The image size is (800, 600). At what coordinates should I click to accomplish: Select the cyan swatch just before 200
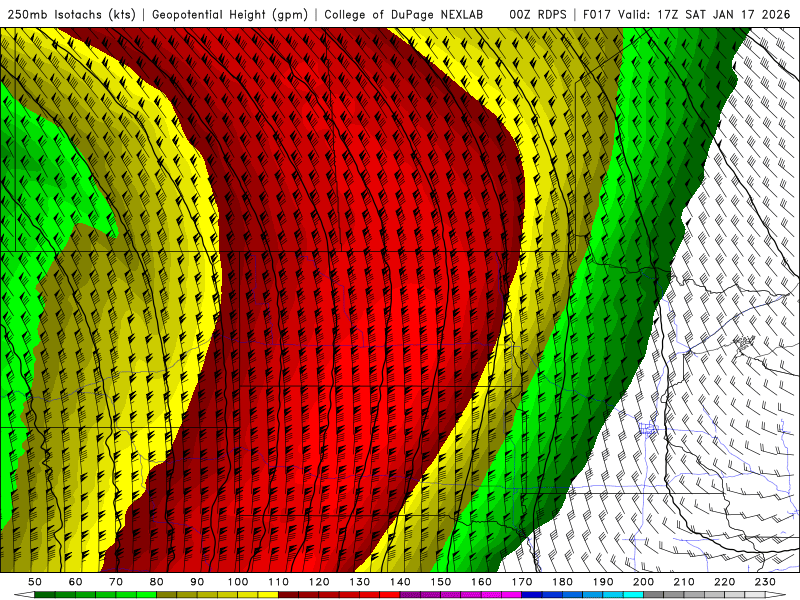tap(633, 595)
